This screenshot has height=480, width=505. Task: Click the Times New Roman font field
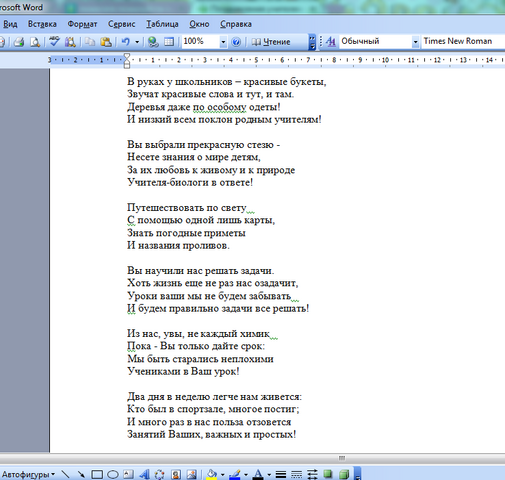(463, 41)
